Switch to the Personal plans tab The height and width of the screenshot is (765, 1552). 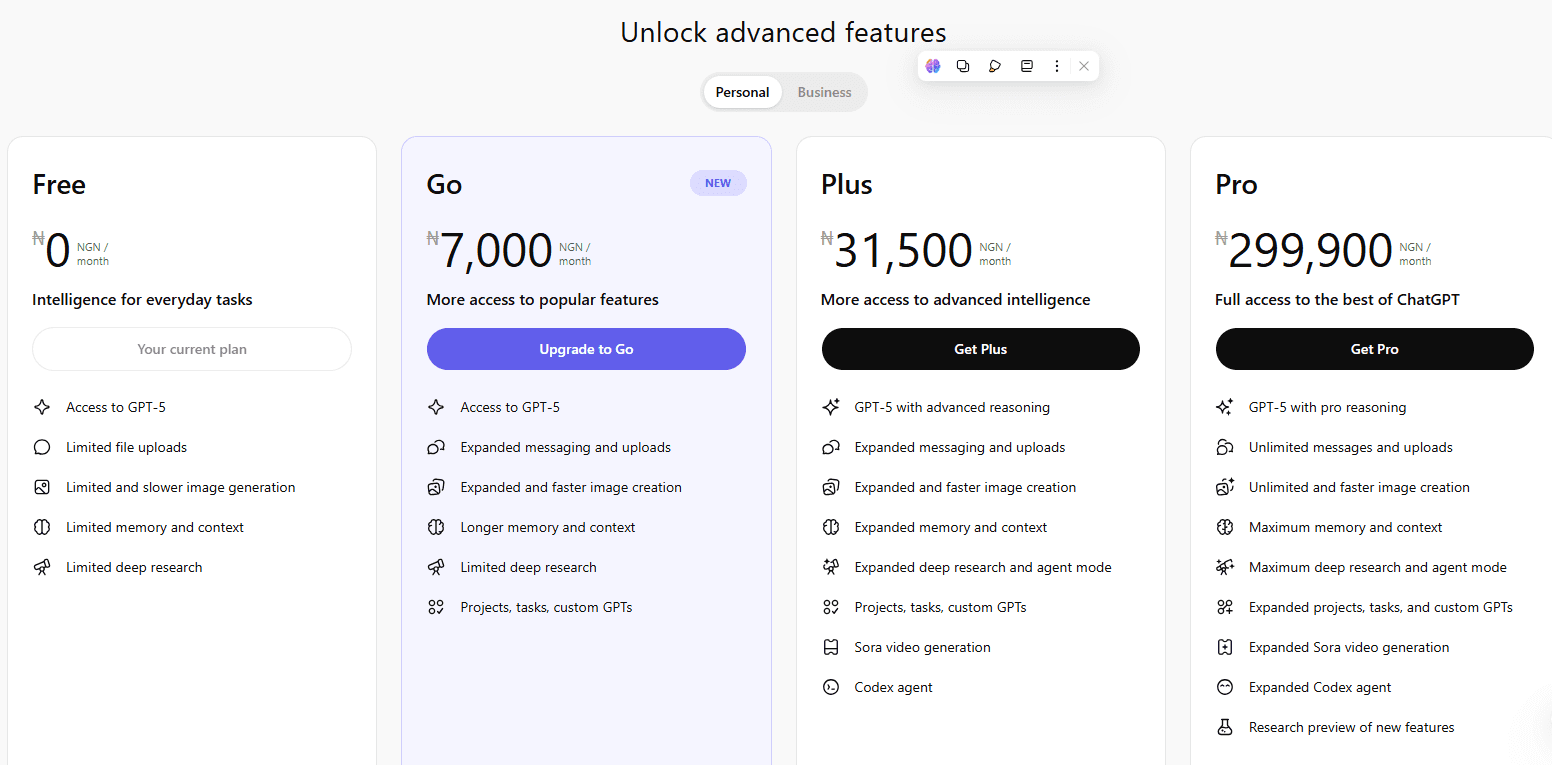(x=742, y=92)
